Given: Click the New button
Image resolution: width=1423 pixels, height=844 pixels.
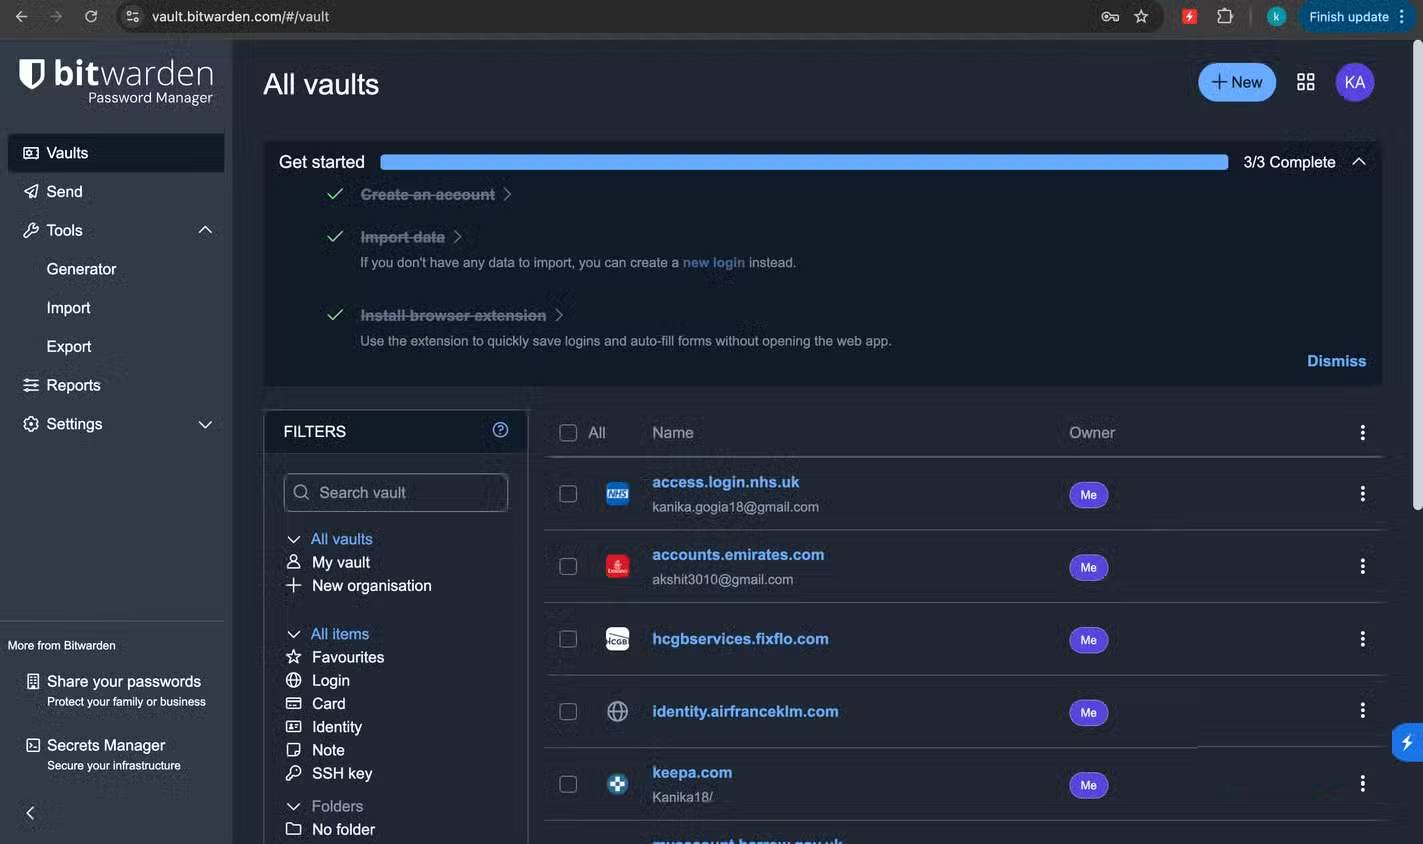Looking at the screenshot, I should pyautogui.click(x=1237, y=82).
